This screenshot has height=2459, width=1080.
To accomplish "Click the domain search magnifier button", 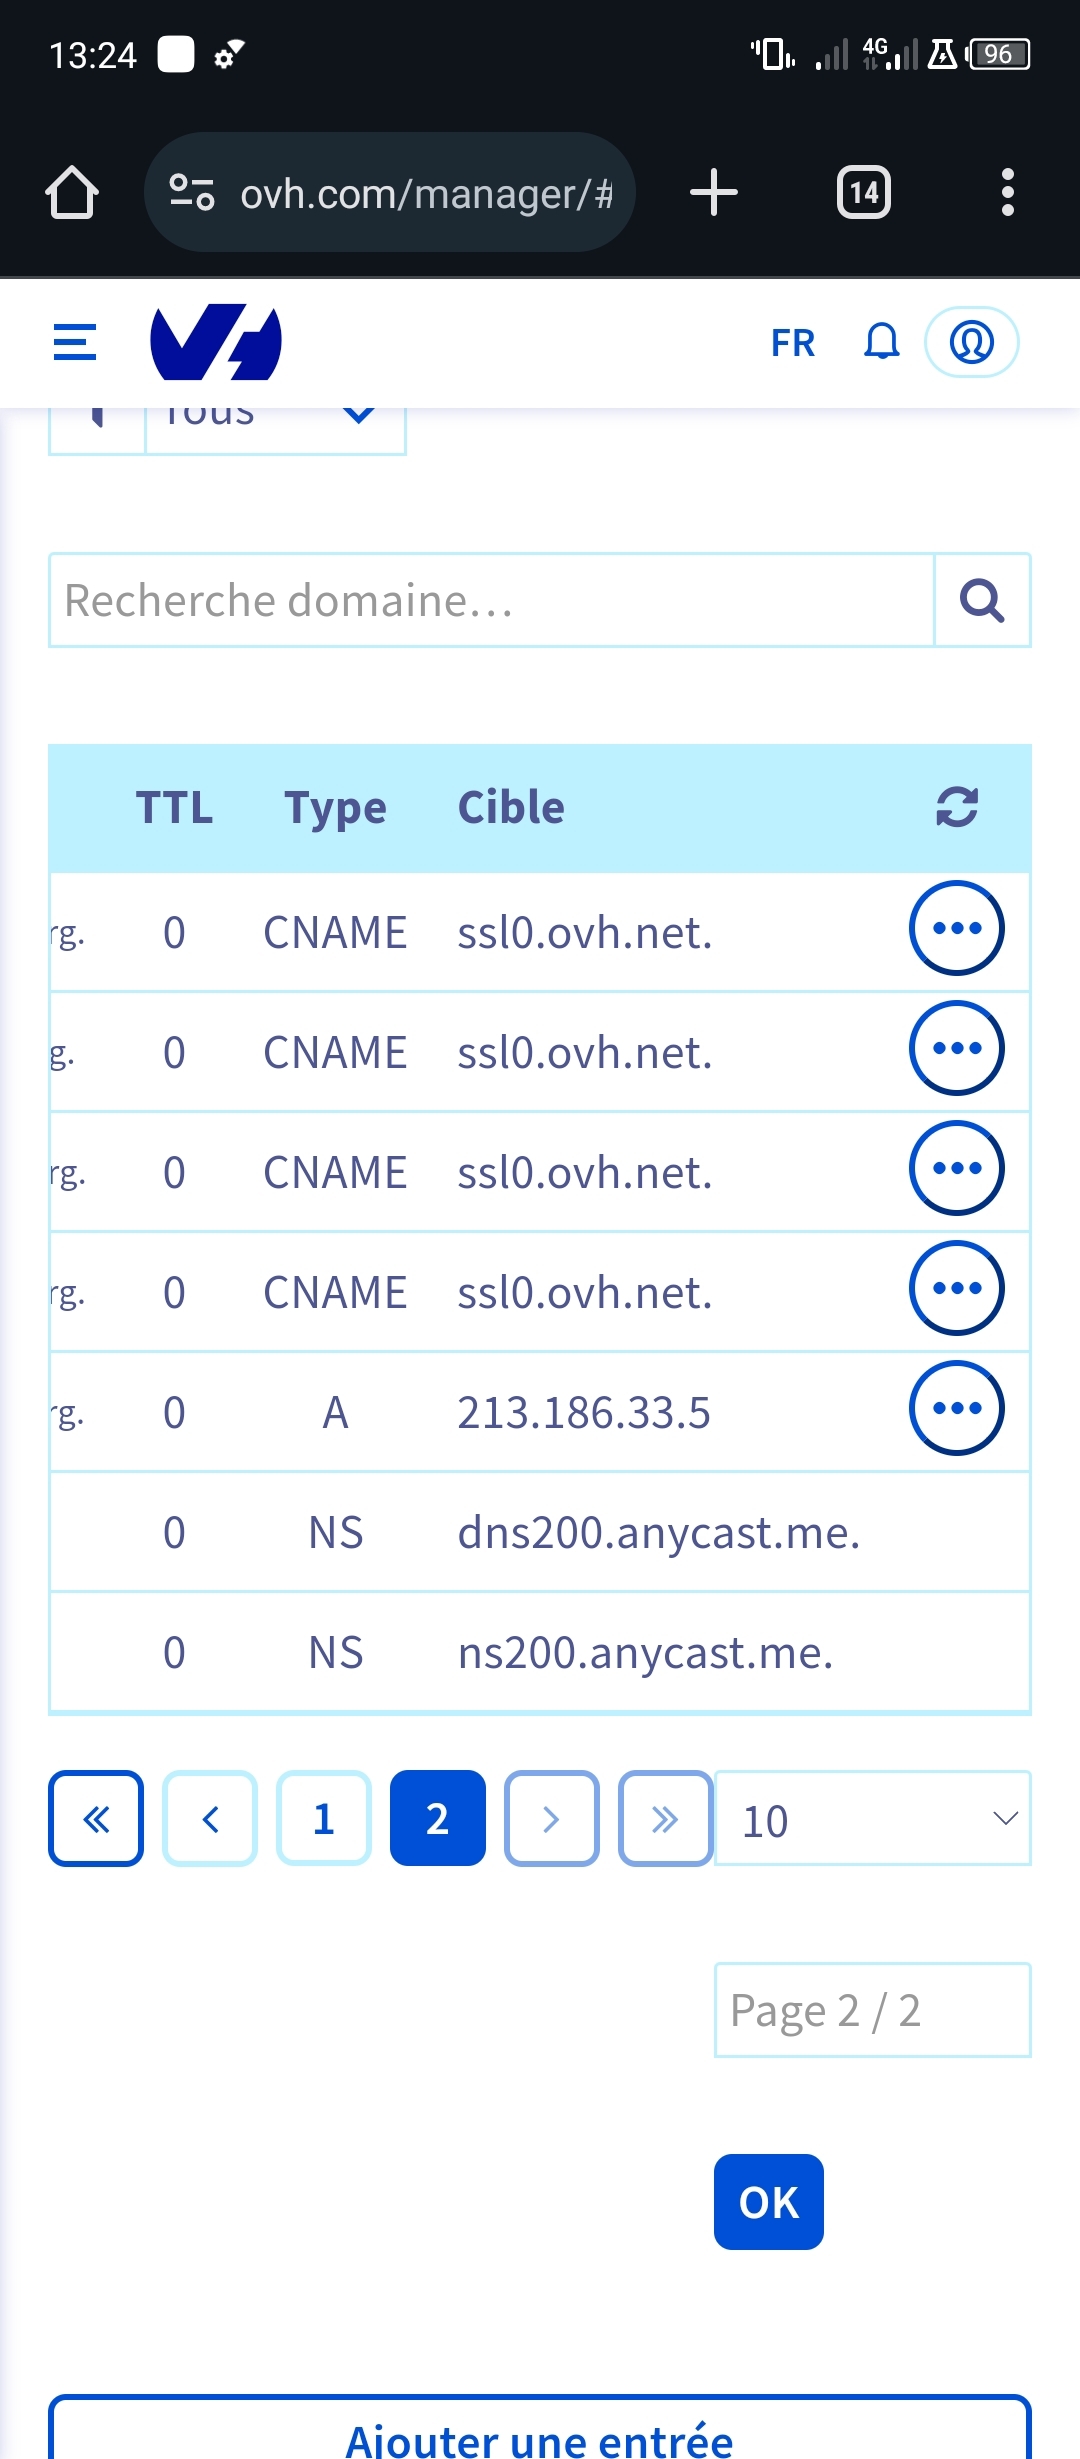I will tap(982, 600).
